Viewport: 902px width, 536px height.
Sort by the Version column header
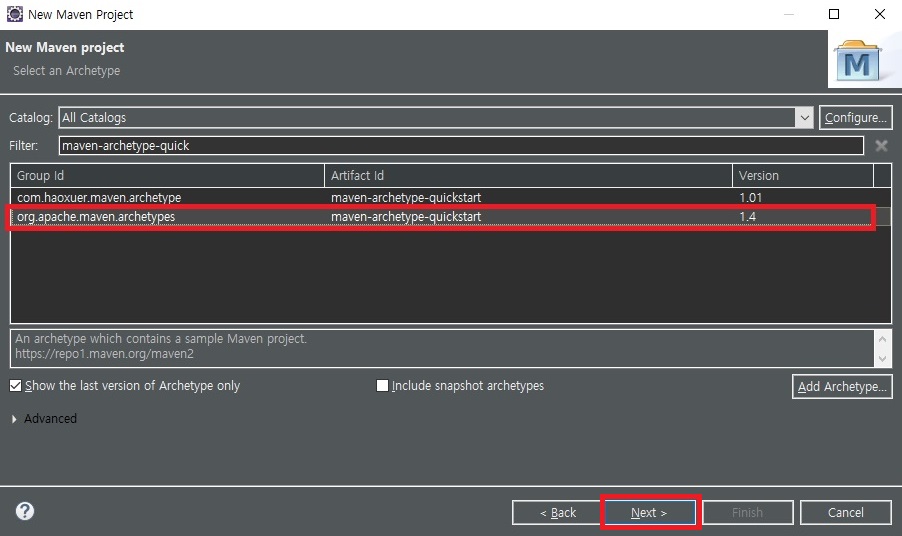pos(802,175)
